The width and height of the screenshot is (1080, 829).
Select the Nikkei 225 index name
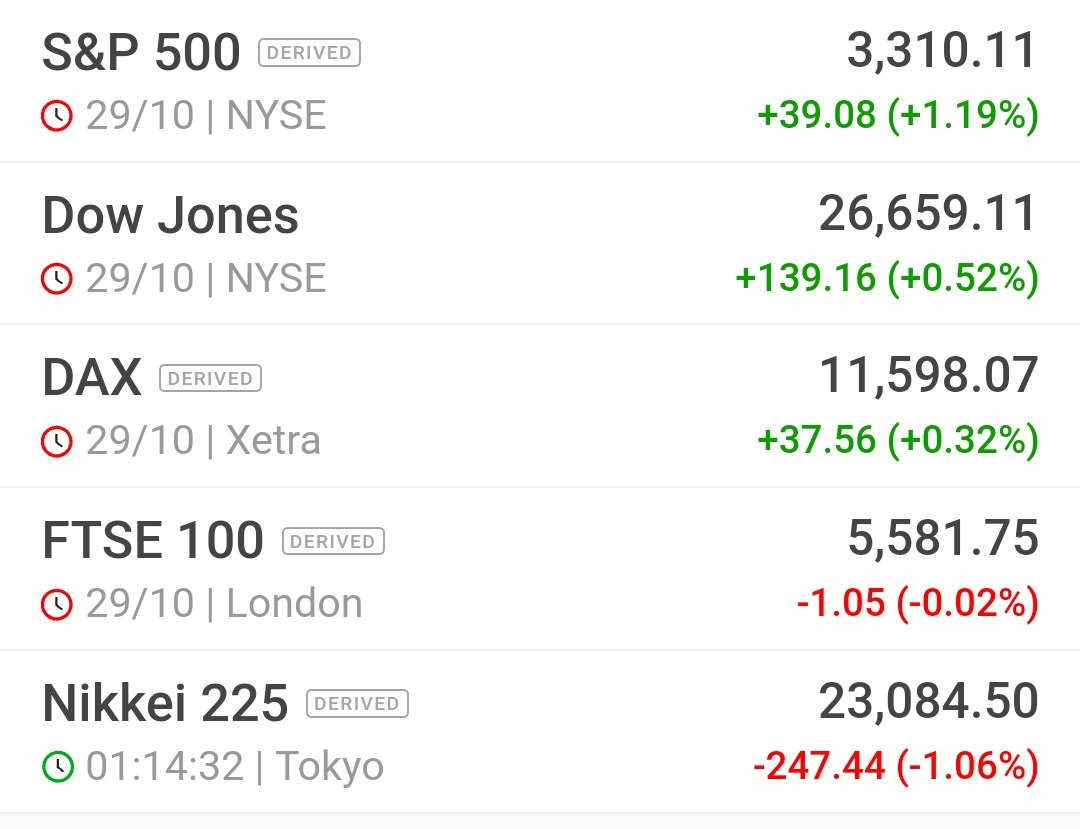tap(165, 703)
